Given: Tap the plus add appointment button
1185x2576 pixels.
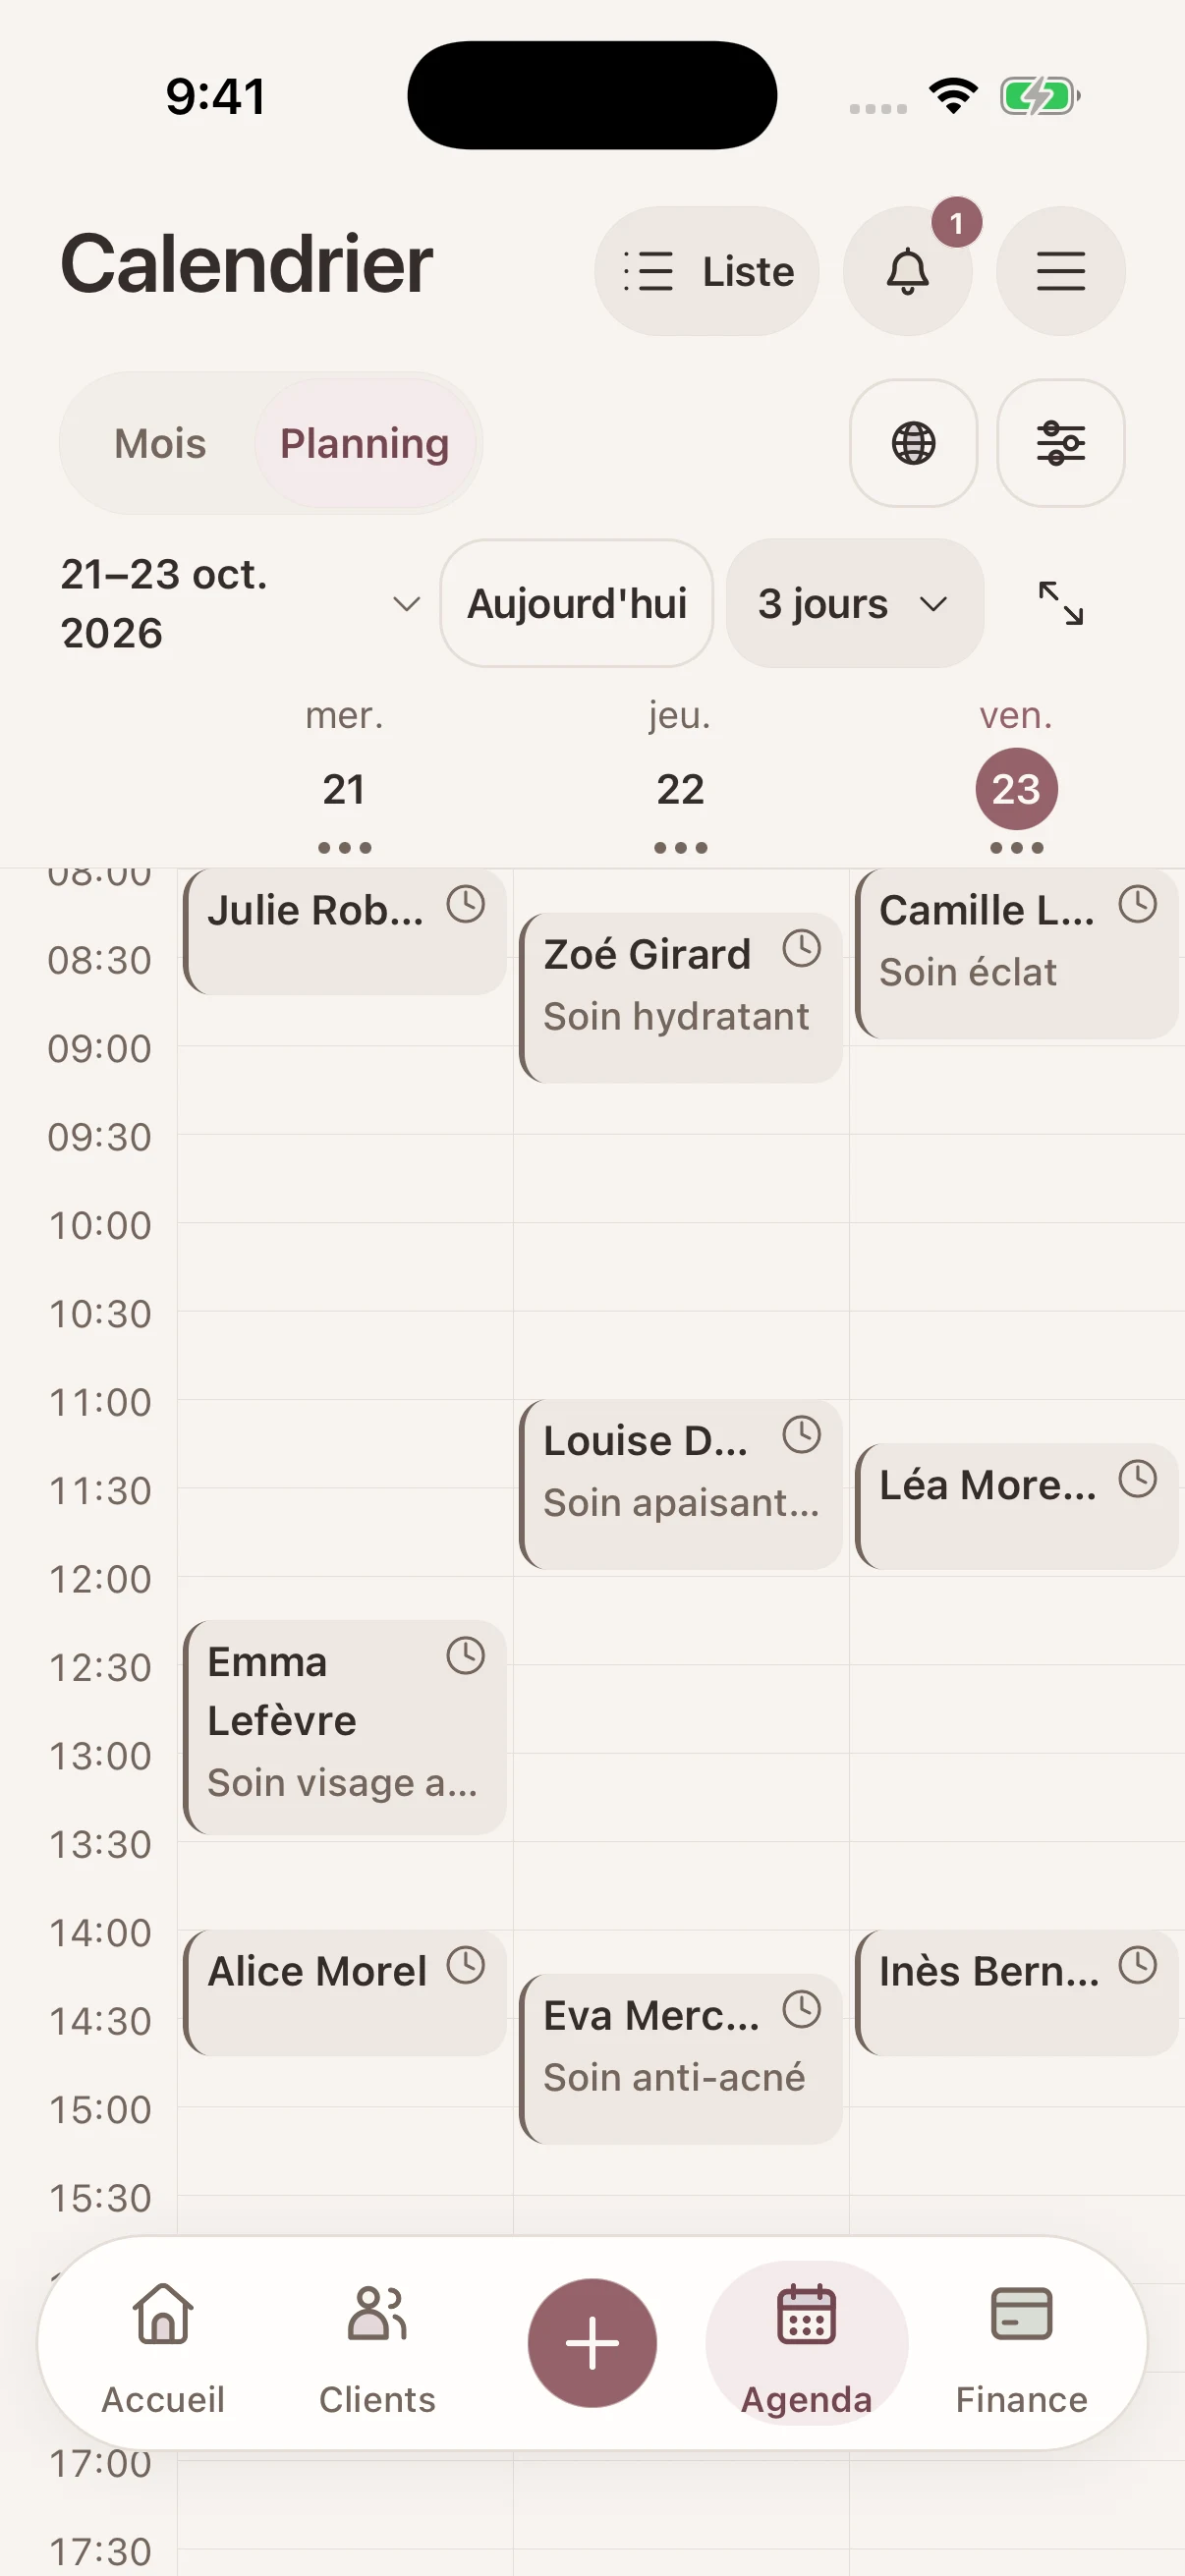Looking at the screenshot, I should coord(592,2343).
